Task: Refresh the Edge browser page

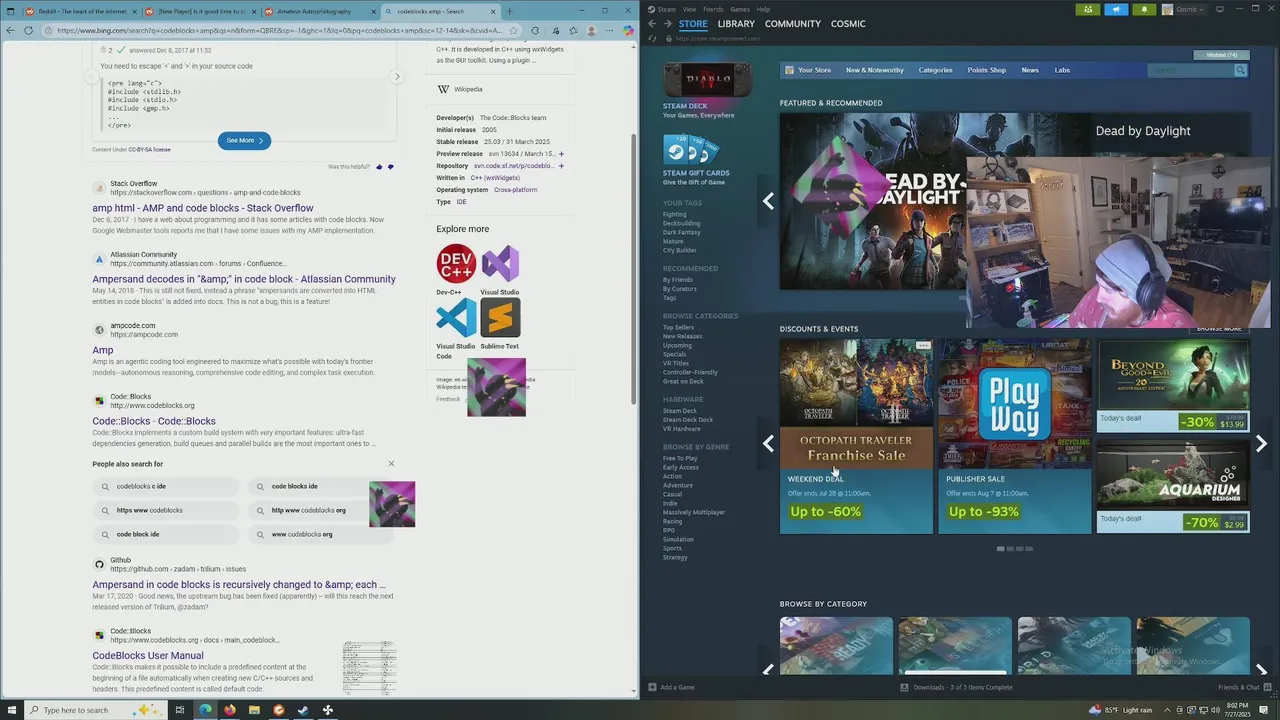Action: 28,30
